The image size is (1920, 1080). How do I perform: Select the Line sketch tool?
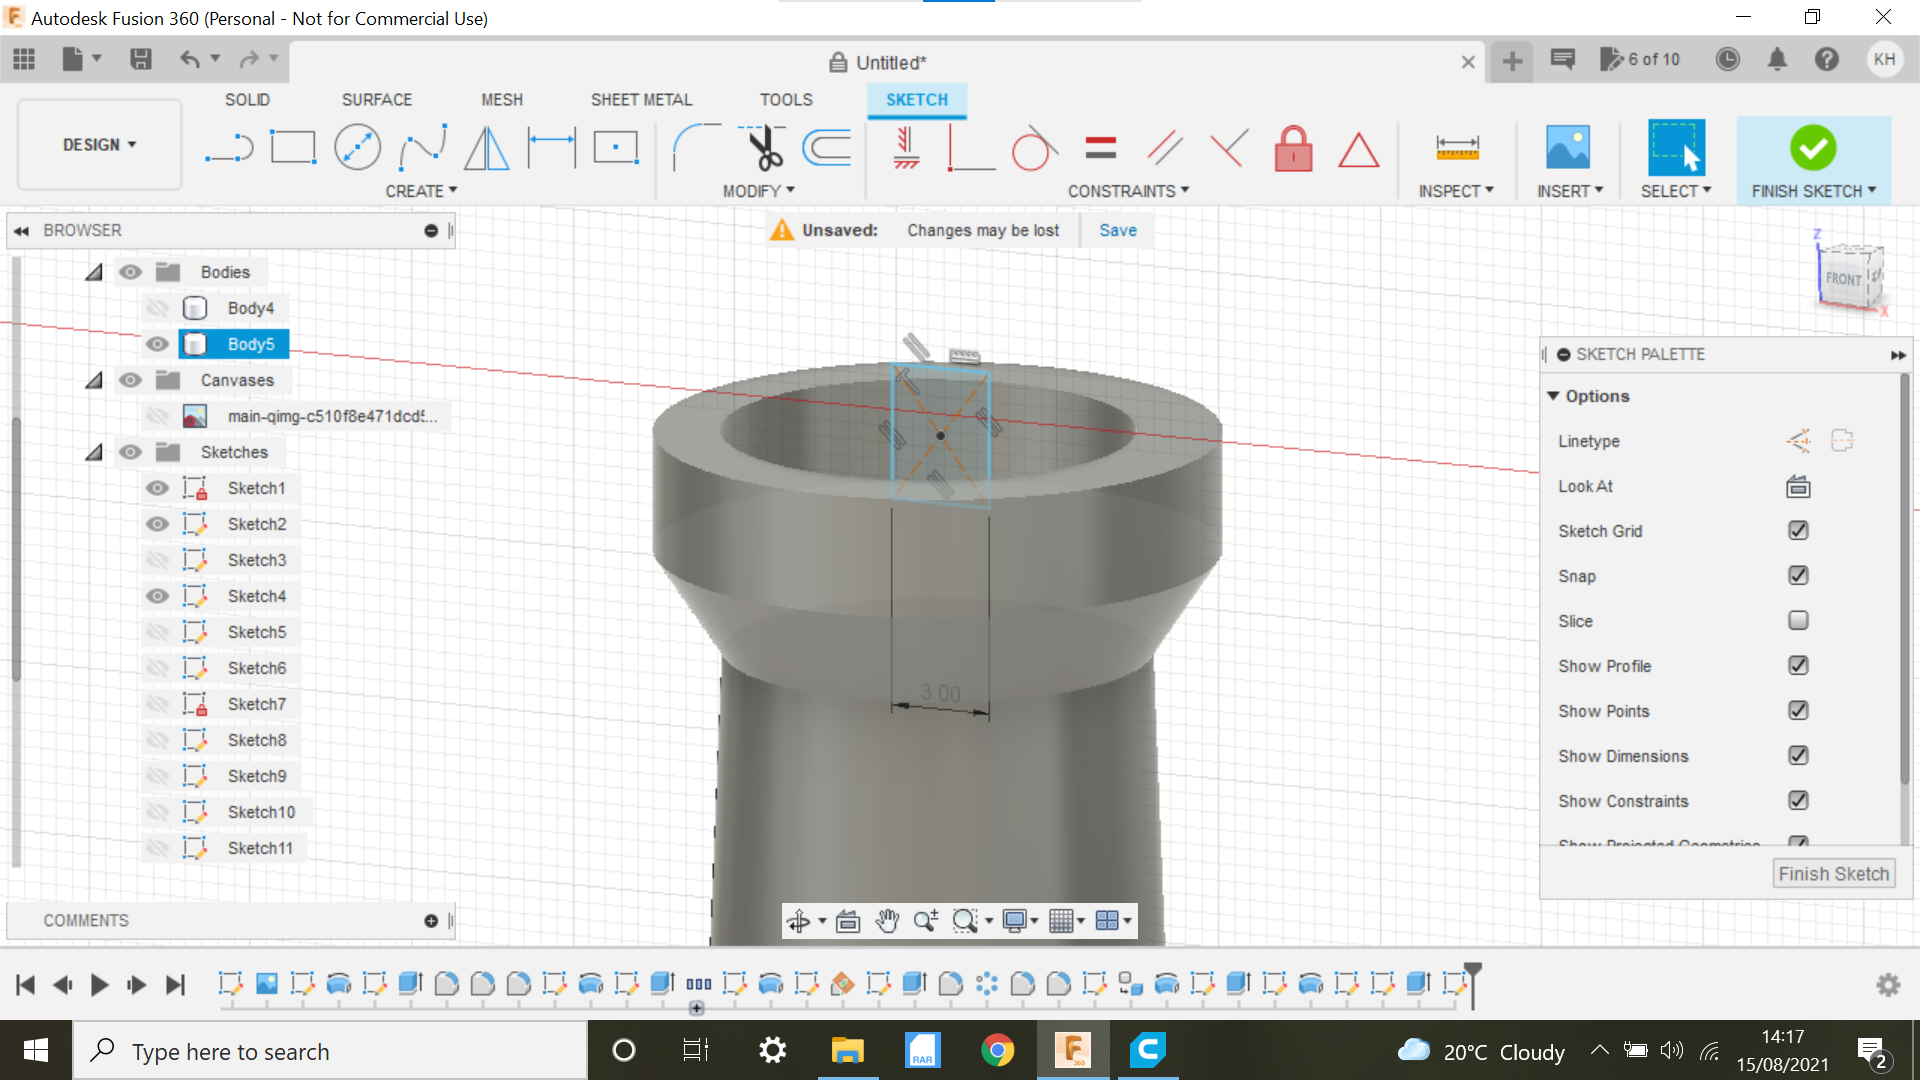tap(229, 148)
